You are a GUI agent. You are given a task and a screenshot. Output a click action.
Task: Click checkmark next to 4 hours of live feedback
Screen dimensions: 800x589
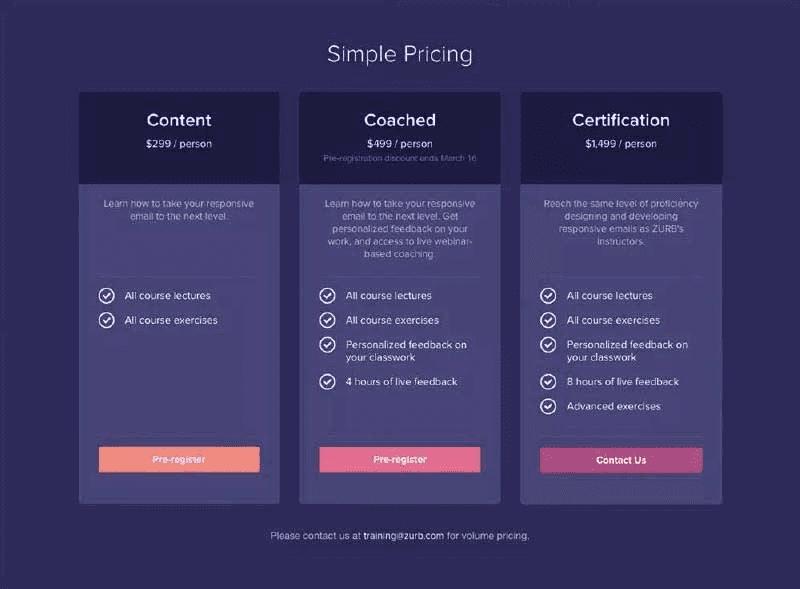[327, 381]
